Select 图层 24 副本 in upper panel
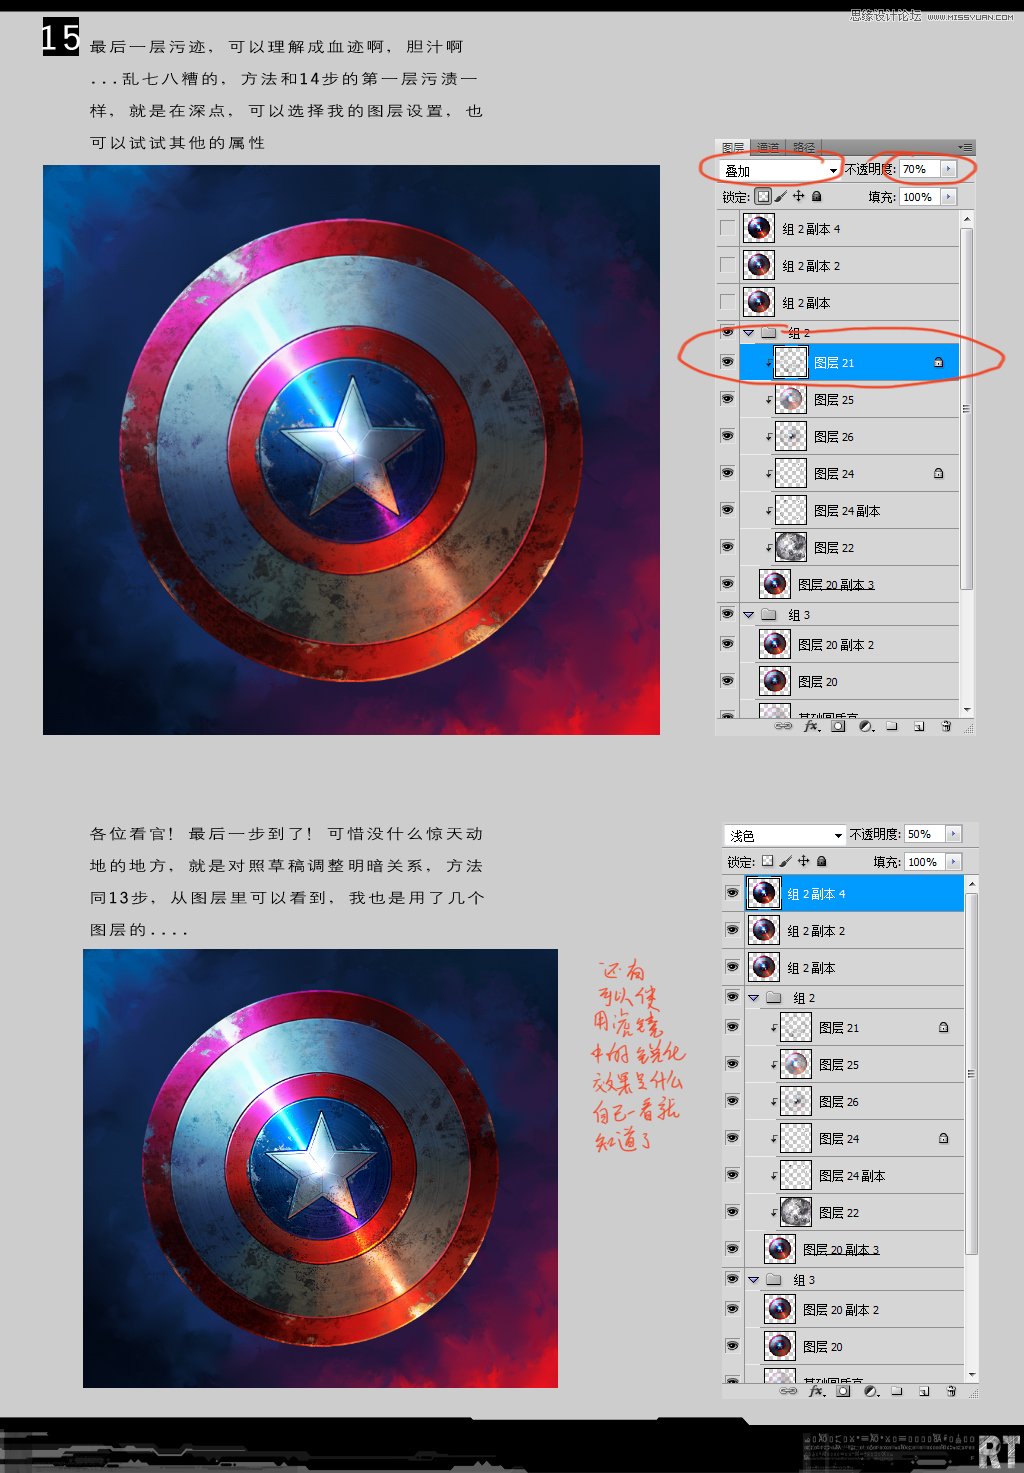 [x=849, y=511]
